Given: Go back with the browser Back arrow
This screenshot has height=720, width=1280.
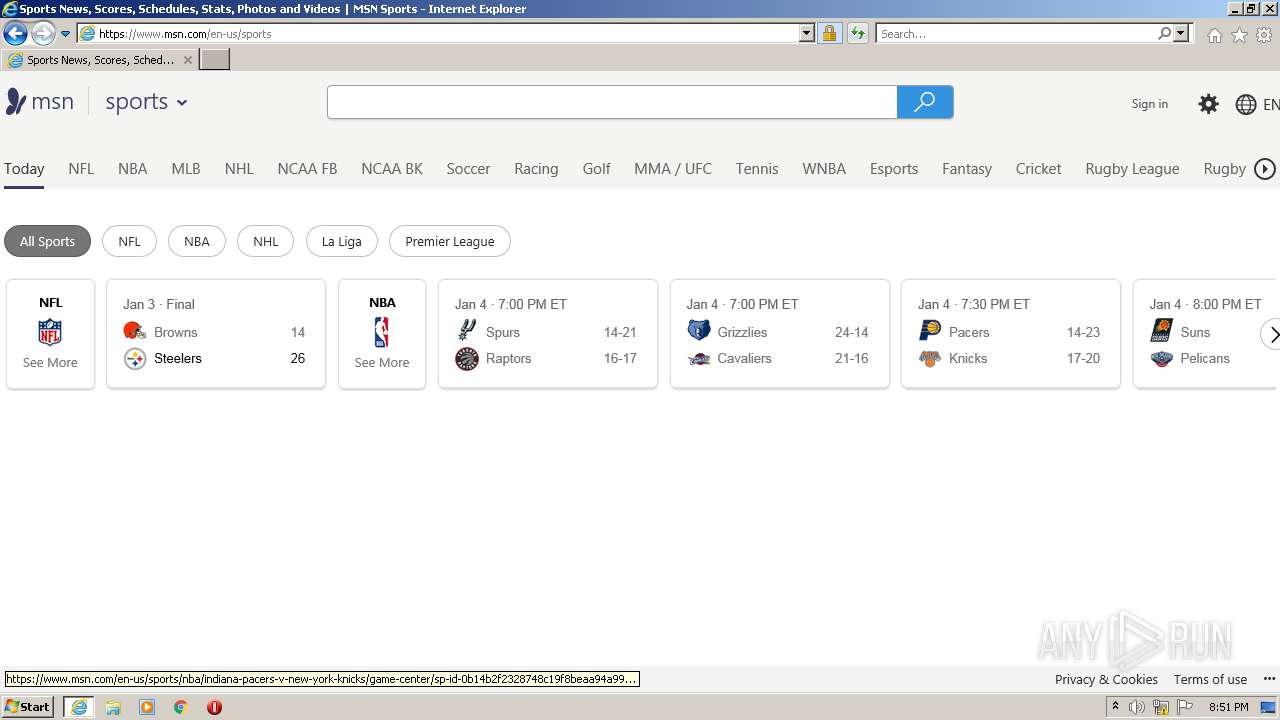Looking at the screenshot, I should [15, 33].
